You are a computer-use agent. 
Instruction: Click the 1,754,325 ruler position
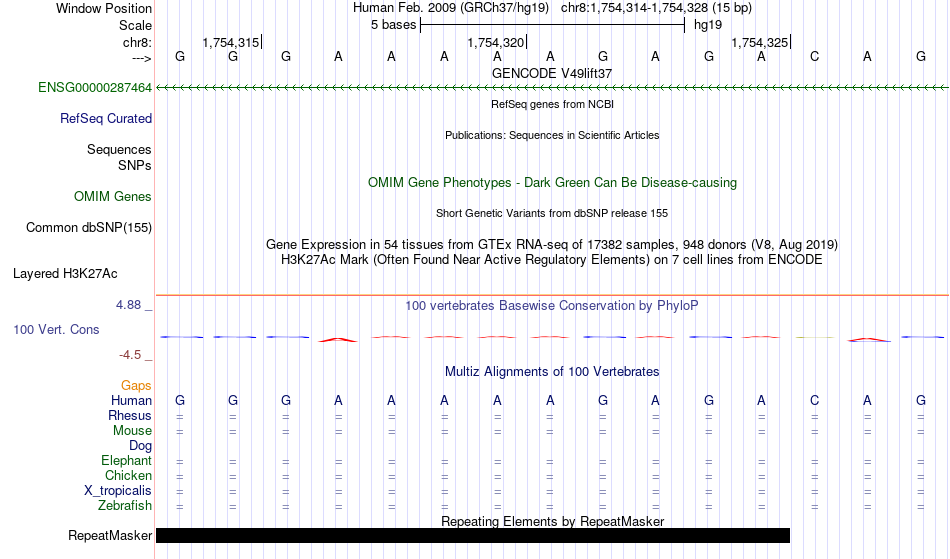tap(760, 42)
